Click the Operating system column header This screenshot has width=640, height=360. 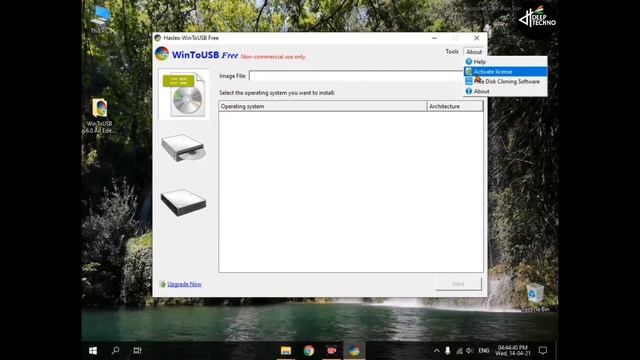coord(322,106)
